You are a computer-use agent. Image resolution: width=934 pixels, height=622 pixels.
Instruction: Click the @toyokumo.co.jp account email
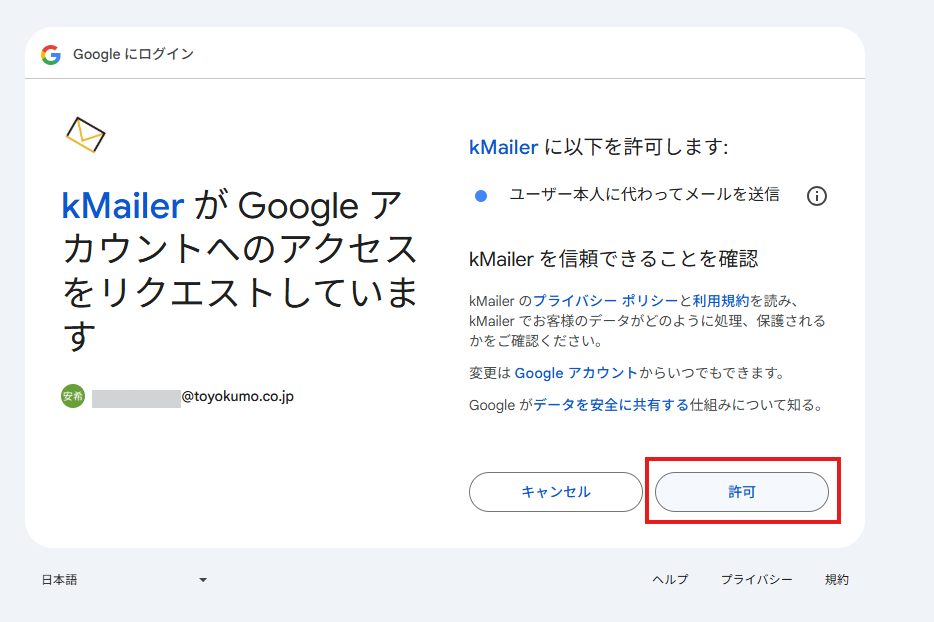[237, 396]
